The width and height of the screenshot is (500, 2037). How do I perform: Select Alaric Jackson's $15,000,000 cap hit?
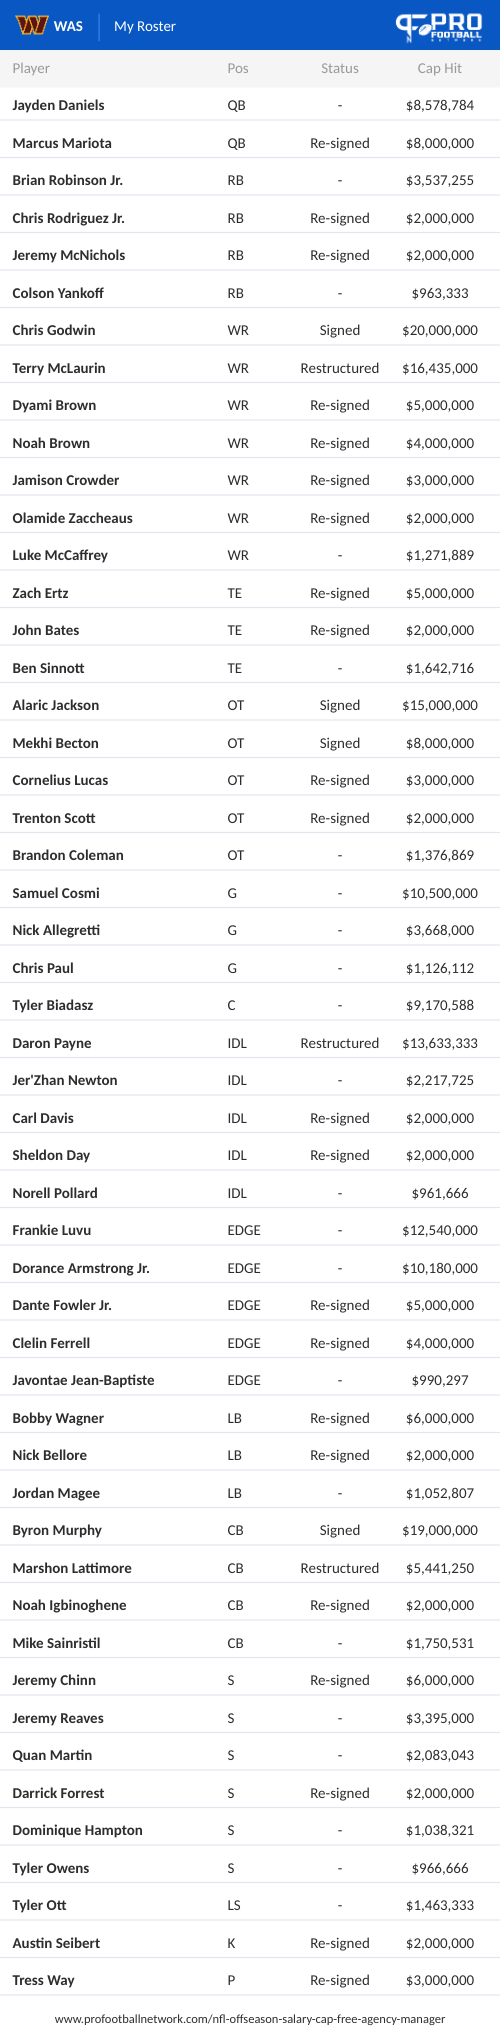(440, 705)
